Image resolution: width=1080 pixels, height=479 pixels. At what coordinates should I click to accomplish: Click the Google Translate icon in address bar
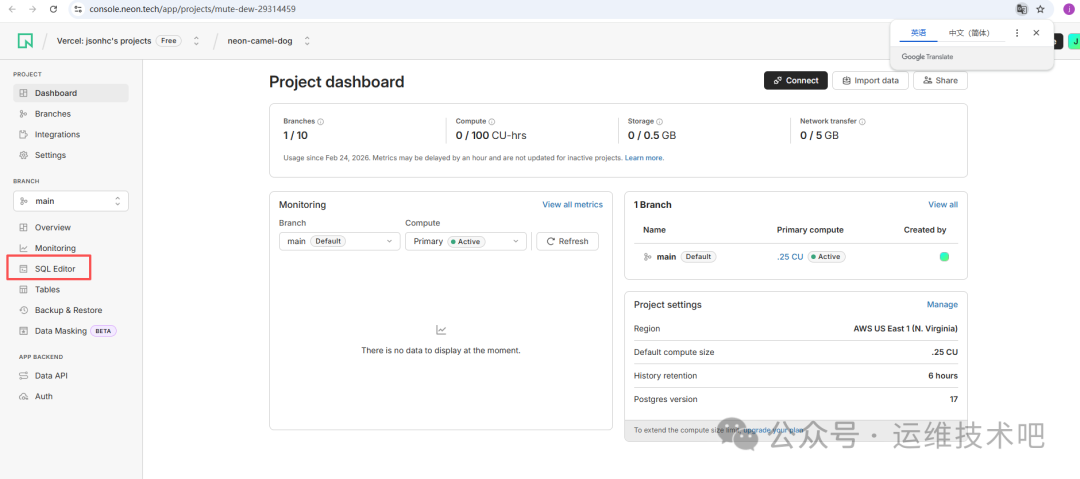(1021, 9)
